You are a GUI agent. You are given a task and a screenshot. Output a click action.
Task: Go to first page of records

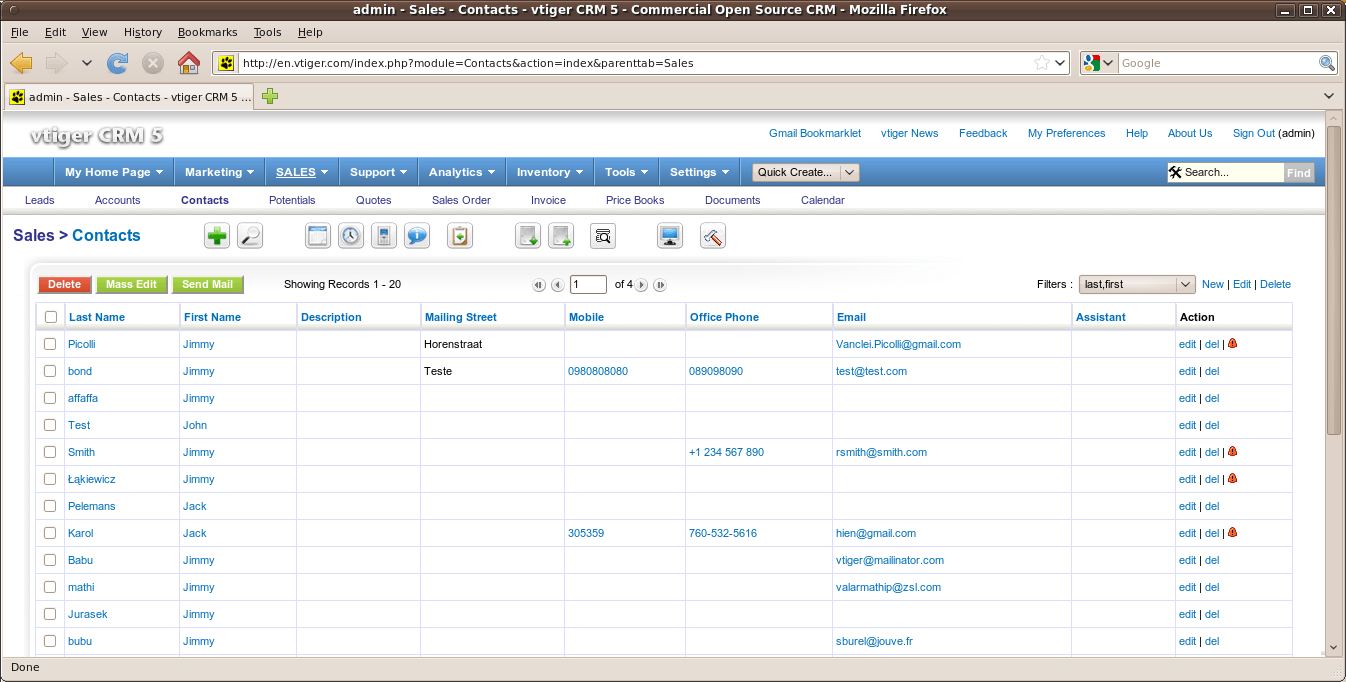(539, 285)
